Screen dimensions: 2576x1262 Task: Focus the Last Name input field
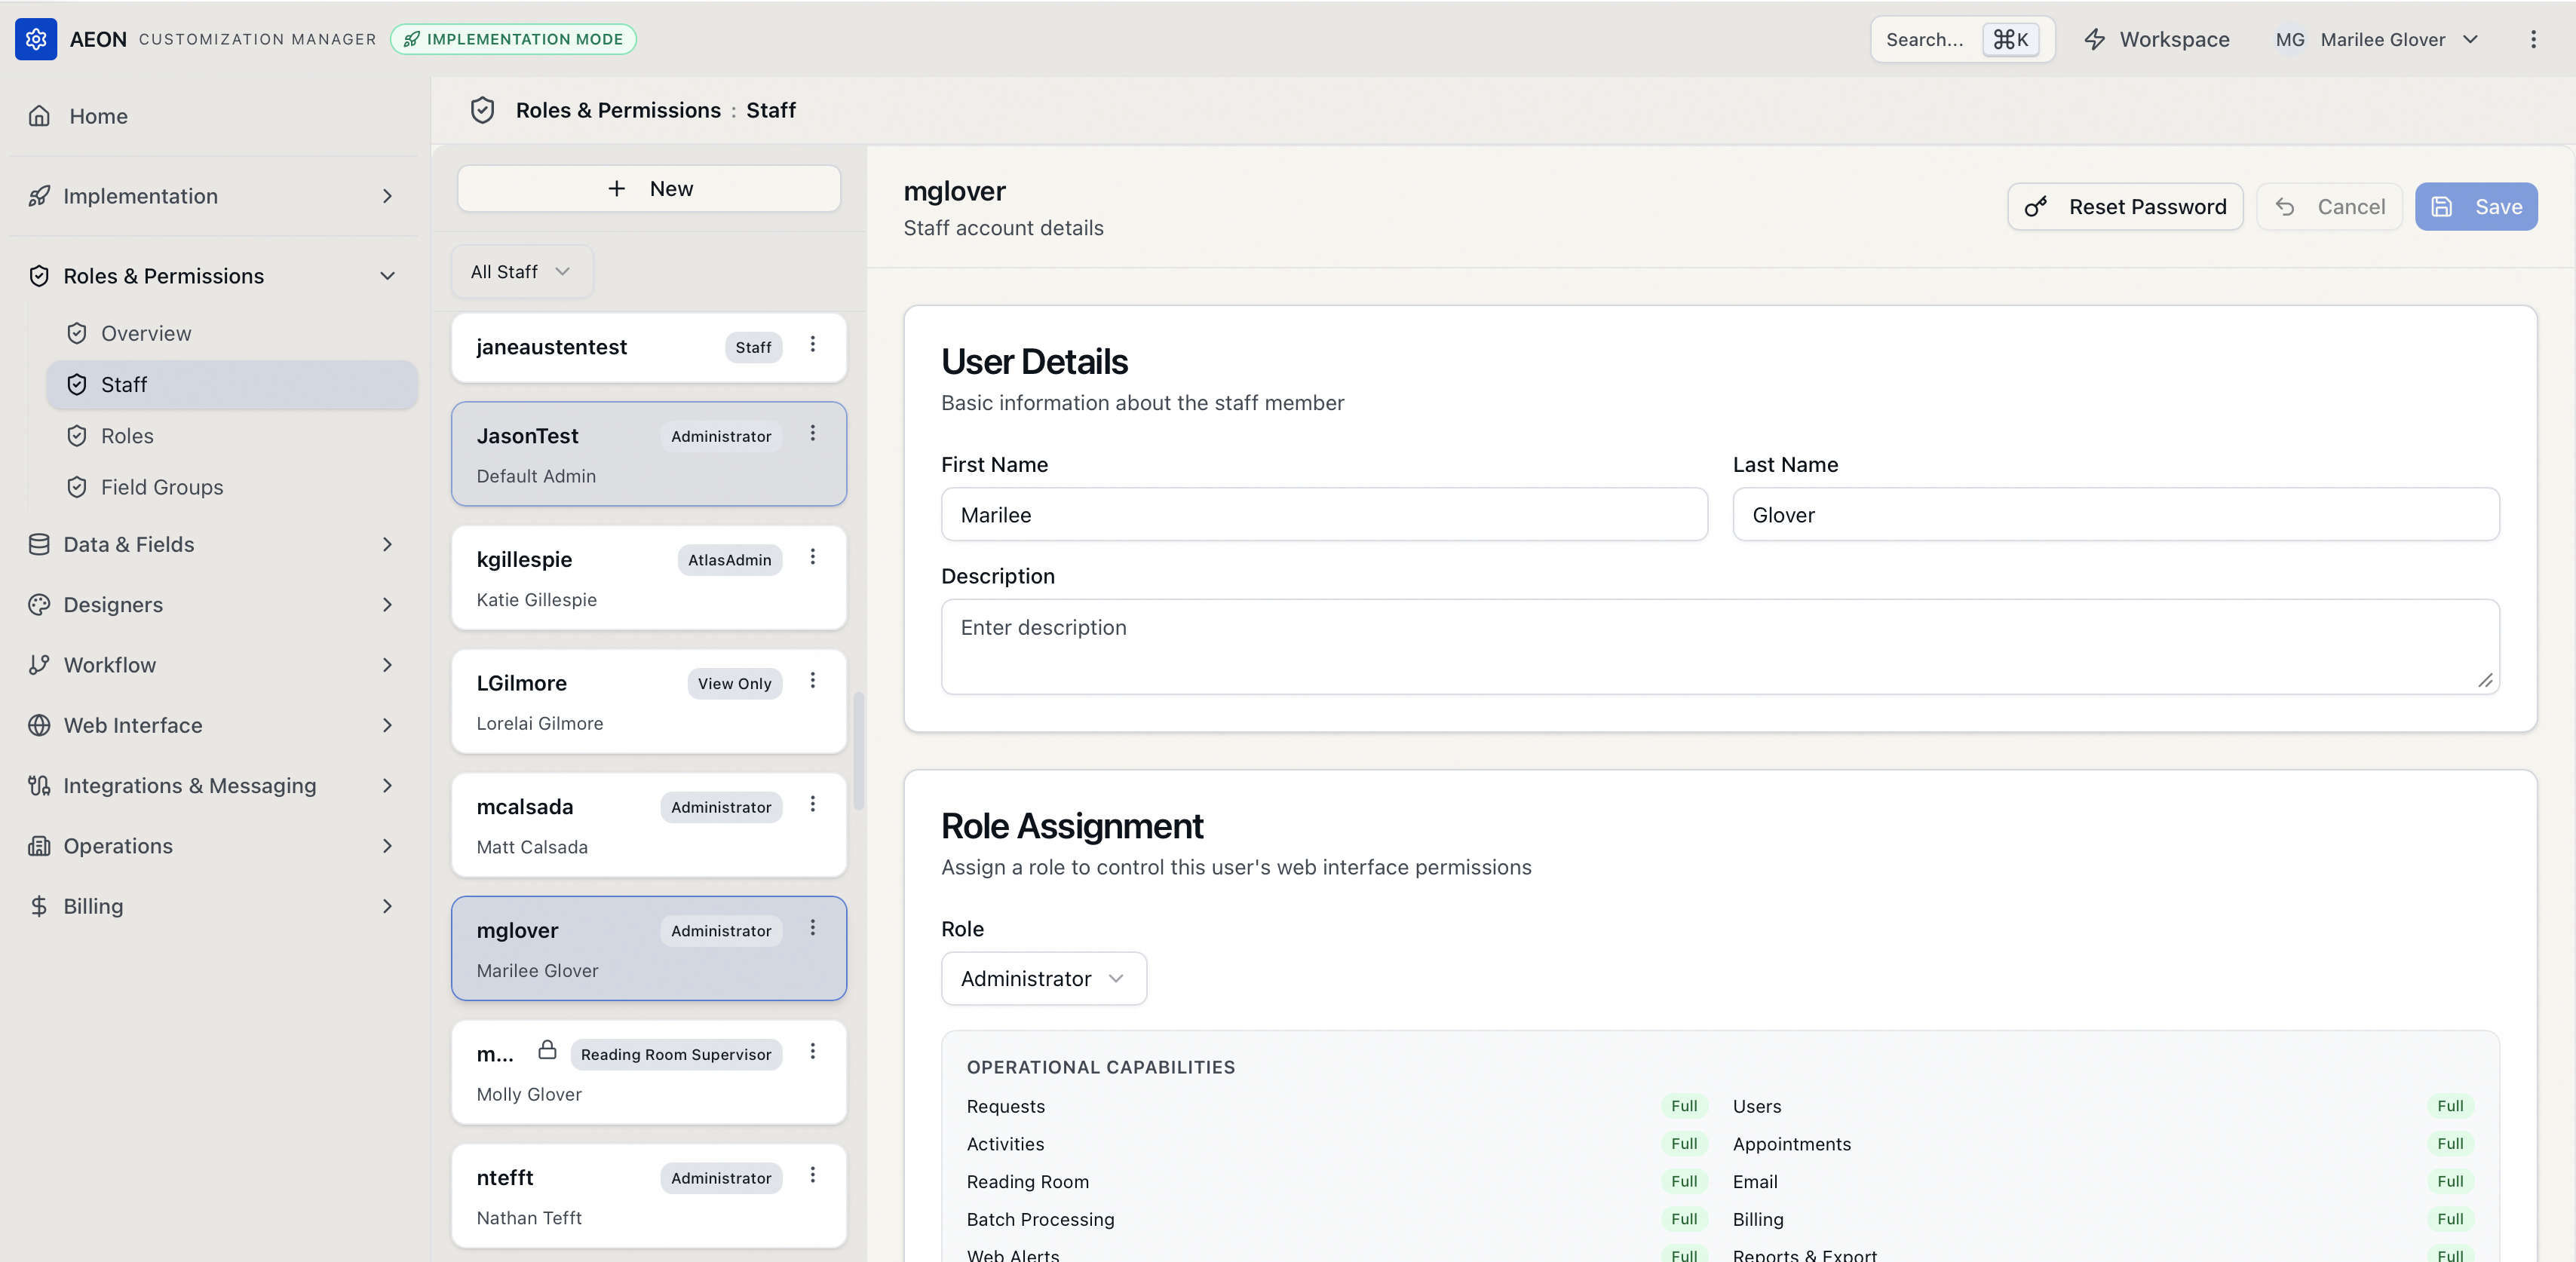click(x=2116, y=515)
